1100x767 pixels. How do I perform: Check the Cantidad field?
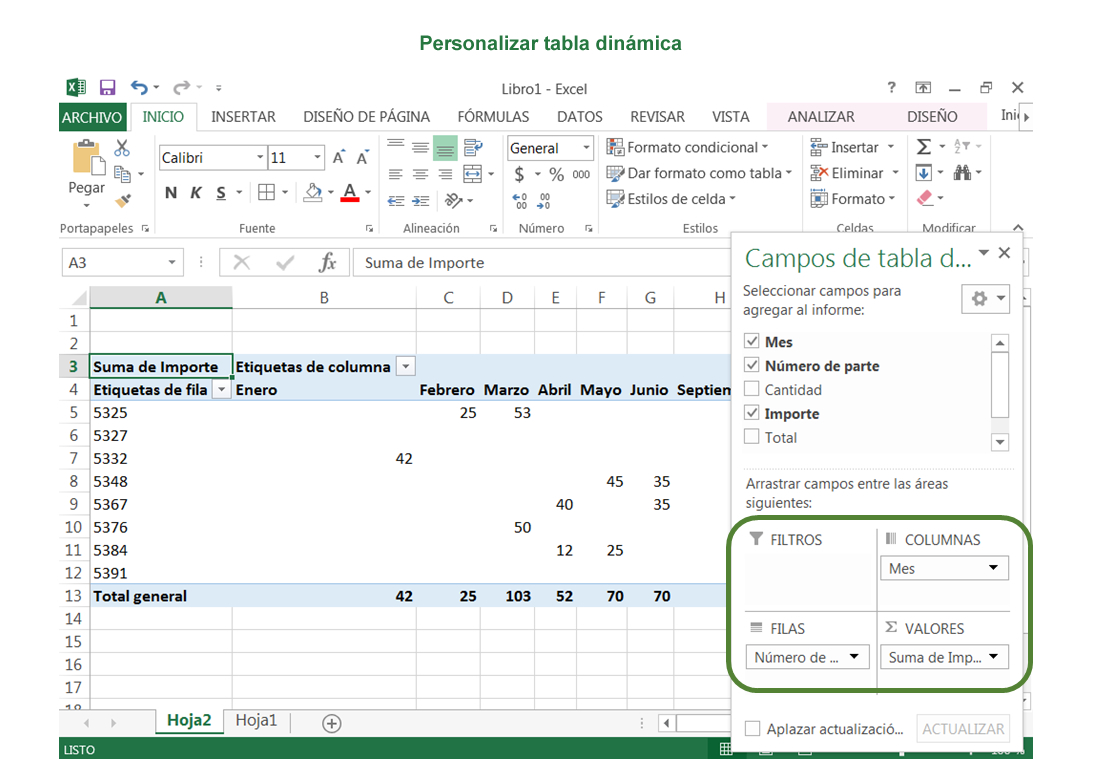coord(752,389)
